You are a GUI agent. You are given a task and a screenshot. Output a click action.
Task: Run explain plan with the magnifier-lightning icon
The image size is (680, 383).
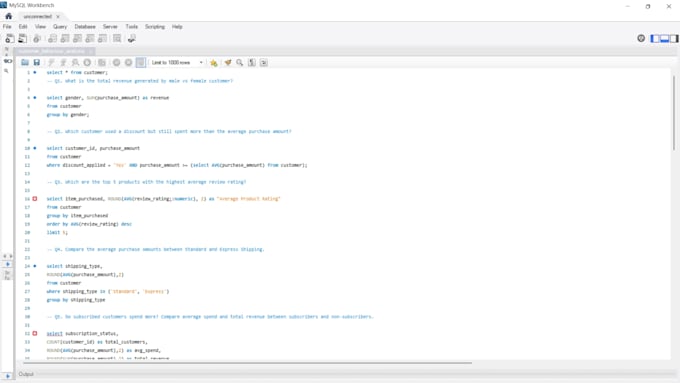click(x=75, y=62)
